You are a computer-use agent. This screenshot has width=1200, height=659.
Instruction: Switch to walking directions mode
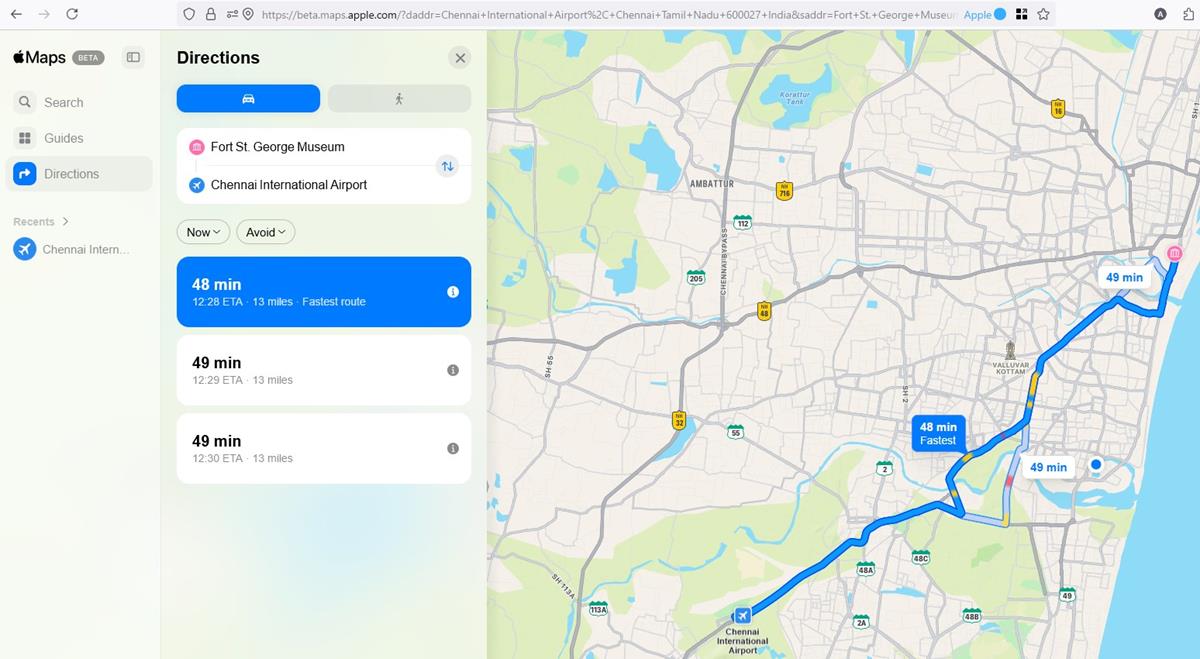pos(399,98)
